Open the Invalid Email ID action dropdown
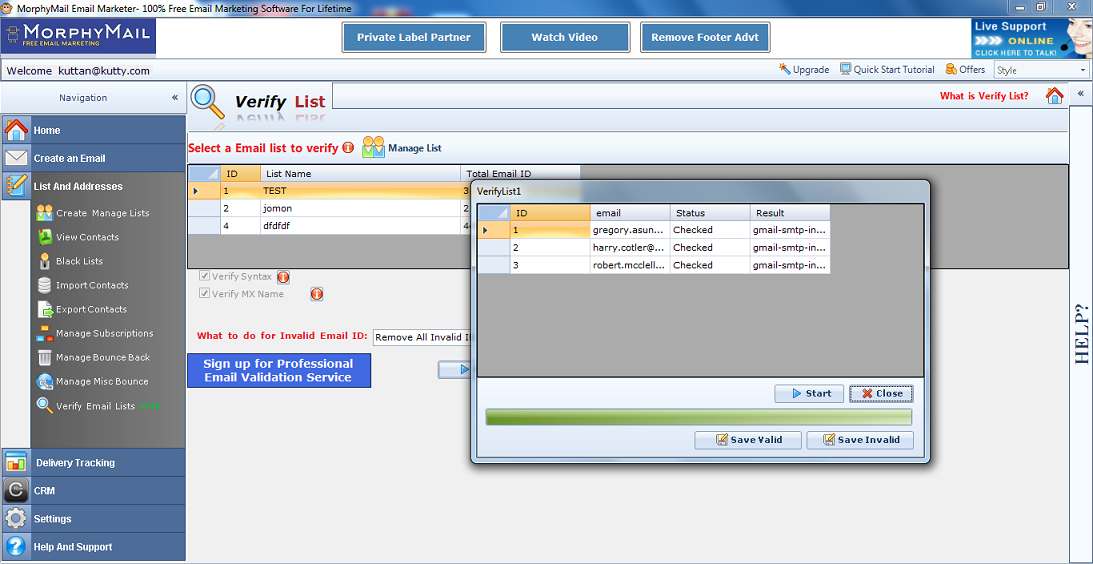Viewport: 1093px width, 564px height. [422, 337]
